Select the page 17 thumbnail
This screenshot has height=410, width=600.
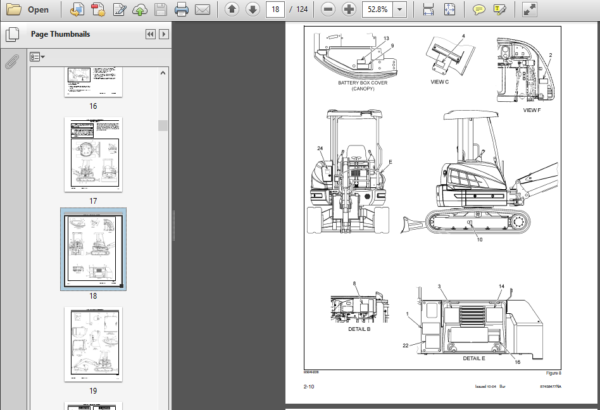click(x=93, y=155)
